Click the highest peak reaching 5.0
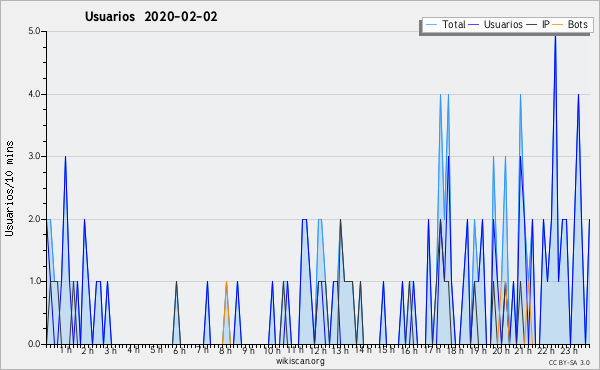This screenshot has height=370, width=600. (555, 35)
